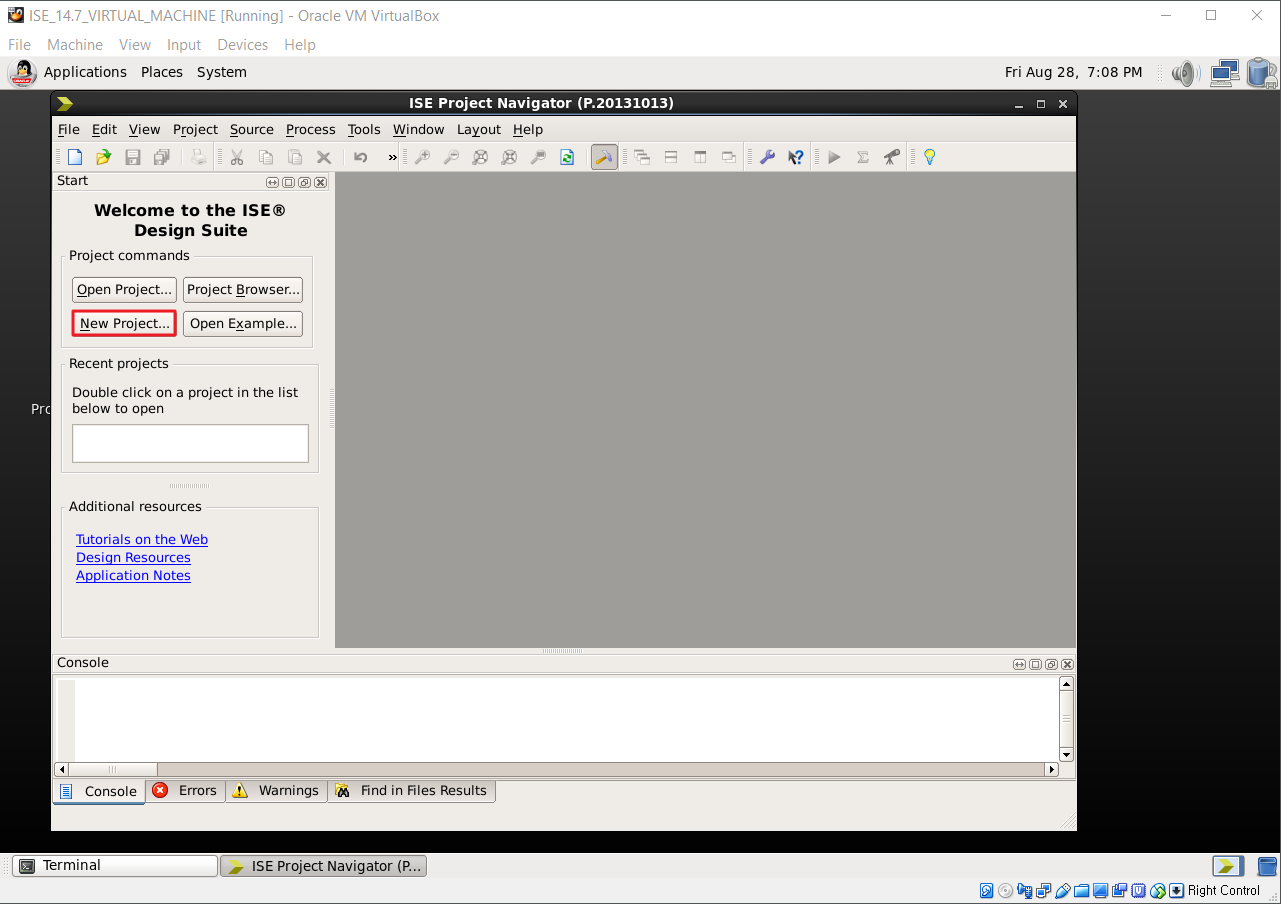Screen dimensions: 1281x904
Task: Switch to the Warnings tab
Action: coord(276,790)
